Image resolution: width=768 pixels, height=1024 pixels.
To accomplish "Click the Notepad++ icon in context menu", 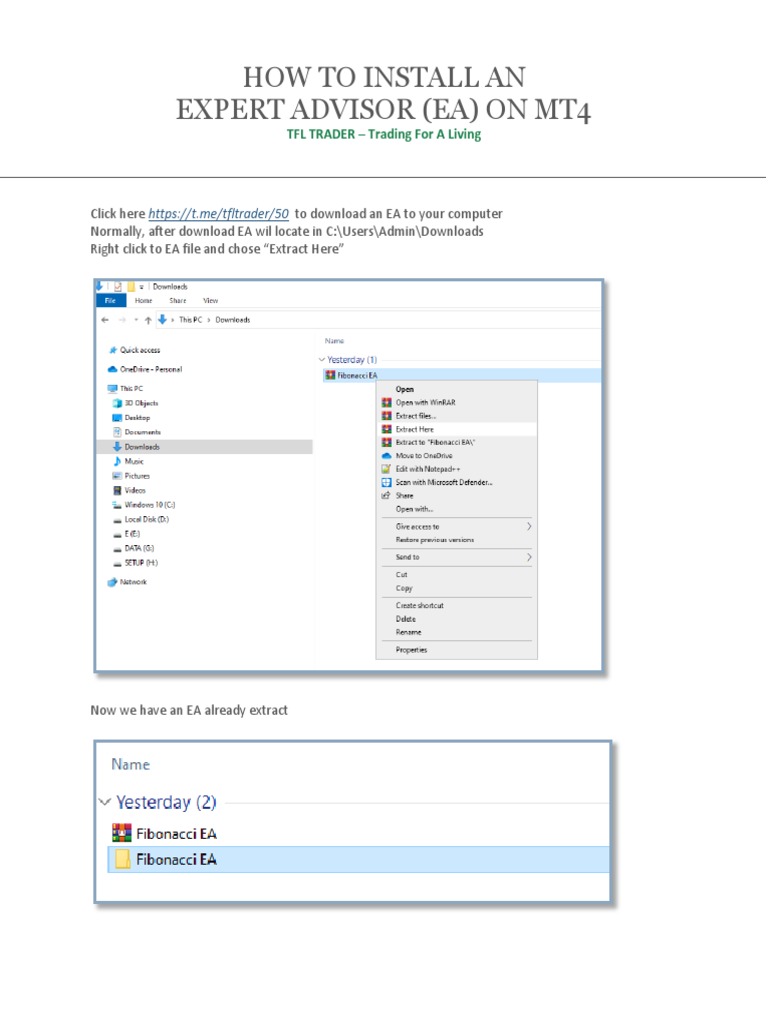I will [386, 469].
